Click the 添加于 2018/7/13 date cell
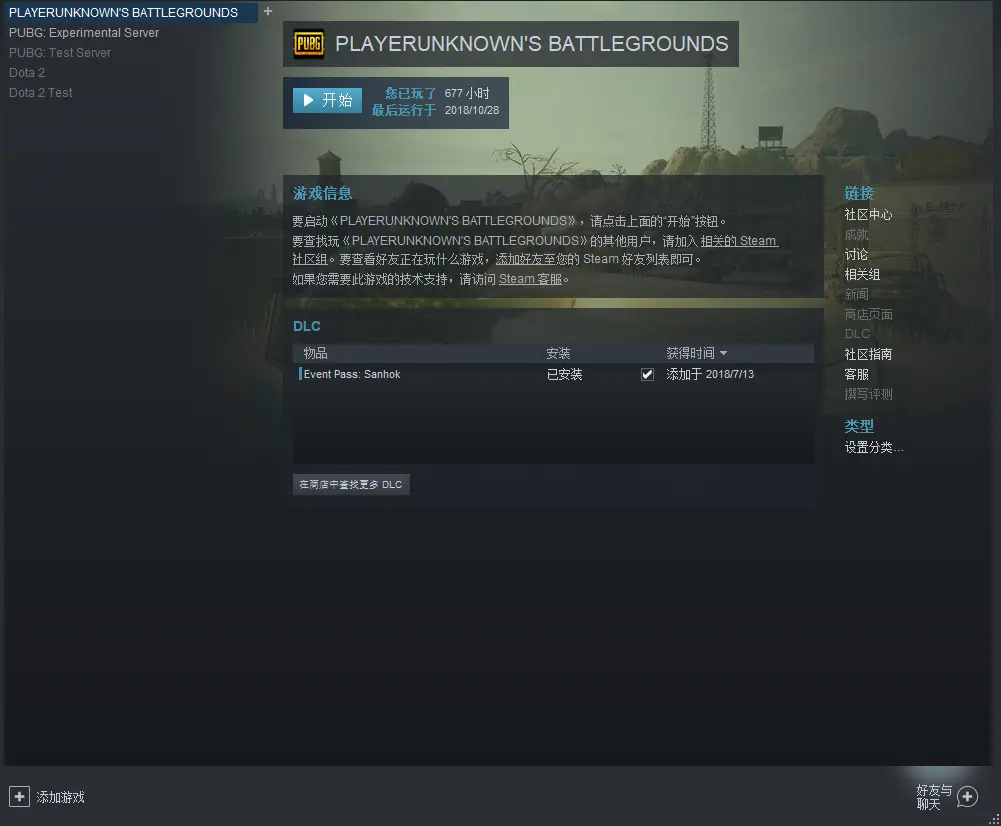The image size is (1001, 826). pos(710,374)
